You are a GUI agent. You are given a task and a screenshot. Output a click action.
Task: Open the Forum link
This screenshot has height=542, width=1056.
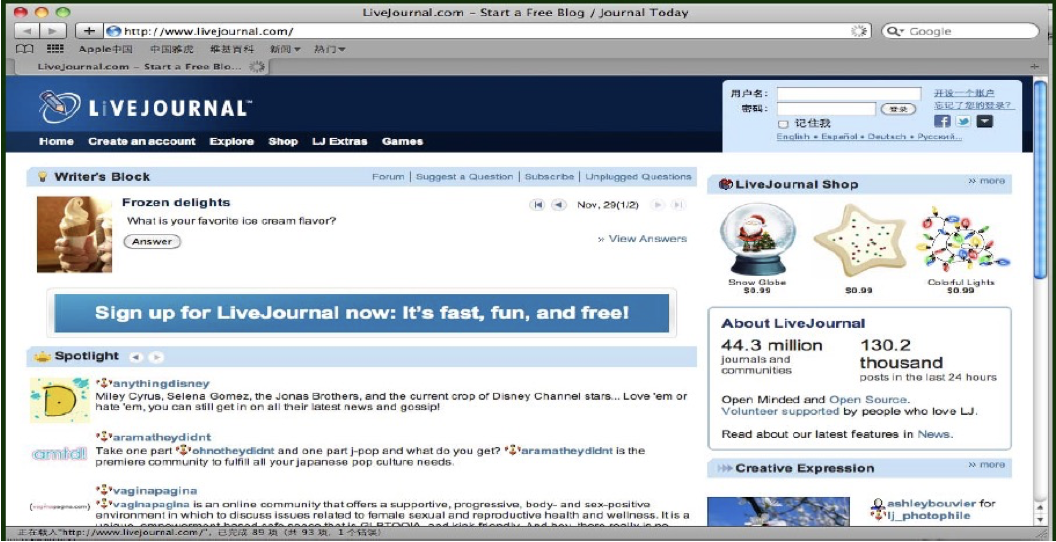pyautogui.click(x=388, y=177)
